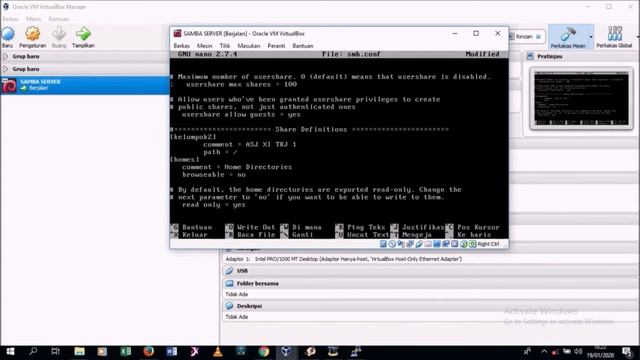
Task: Click inside nano editor at [kelompok2] line
Action: click(x=193, y=137)
